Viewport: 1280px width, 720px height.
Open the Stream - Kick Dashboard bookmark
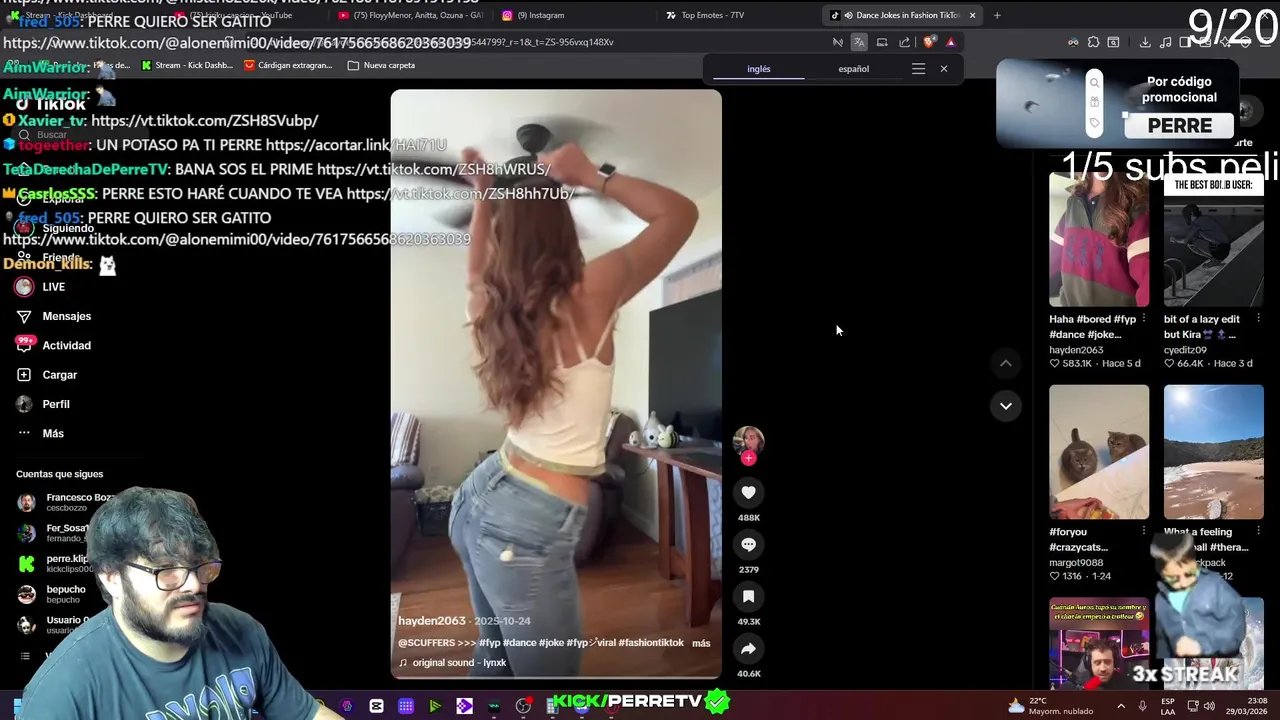(187, 65)
